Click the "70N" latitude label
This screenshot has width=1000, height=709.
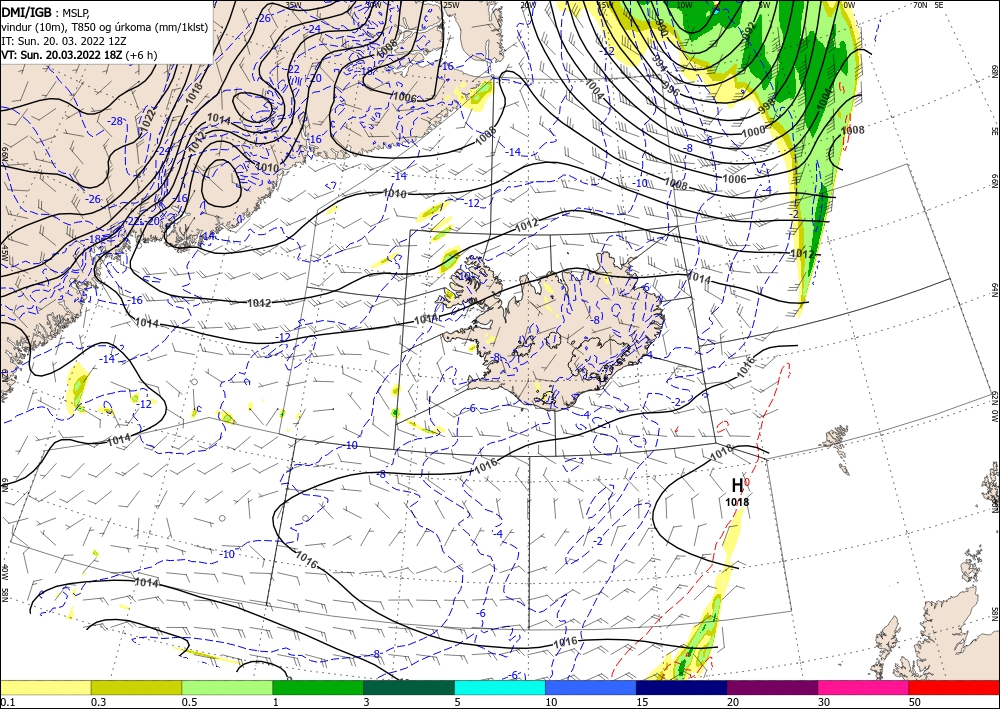920,5
